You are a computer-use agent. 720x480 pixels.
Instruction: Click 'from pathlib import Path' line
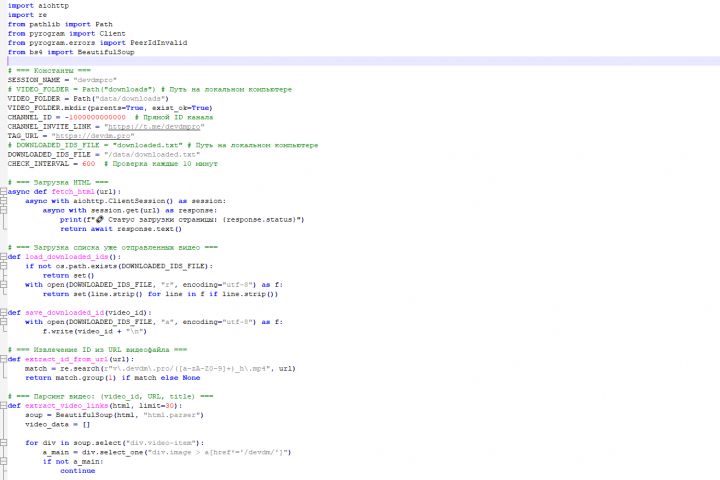[x=60, y=24]
